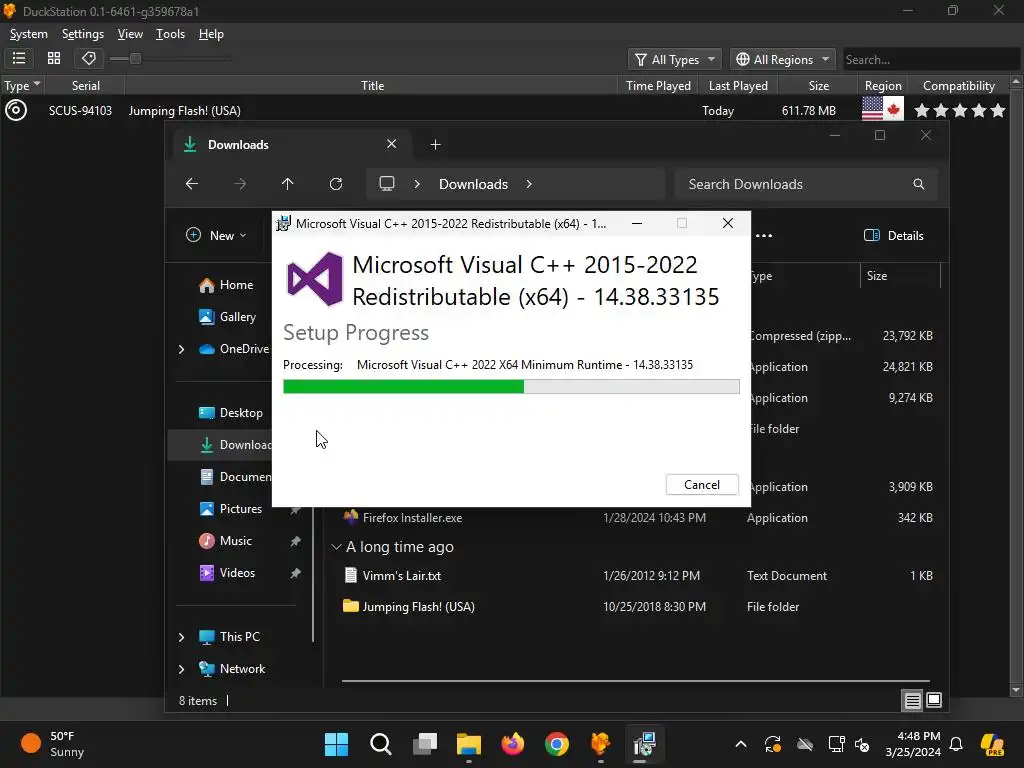Expand the This PC tree node

click(x=182, y=637)
